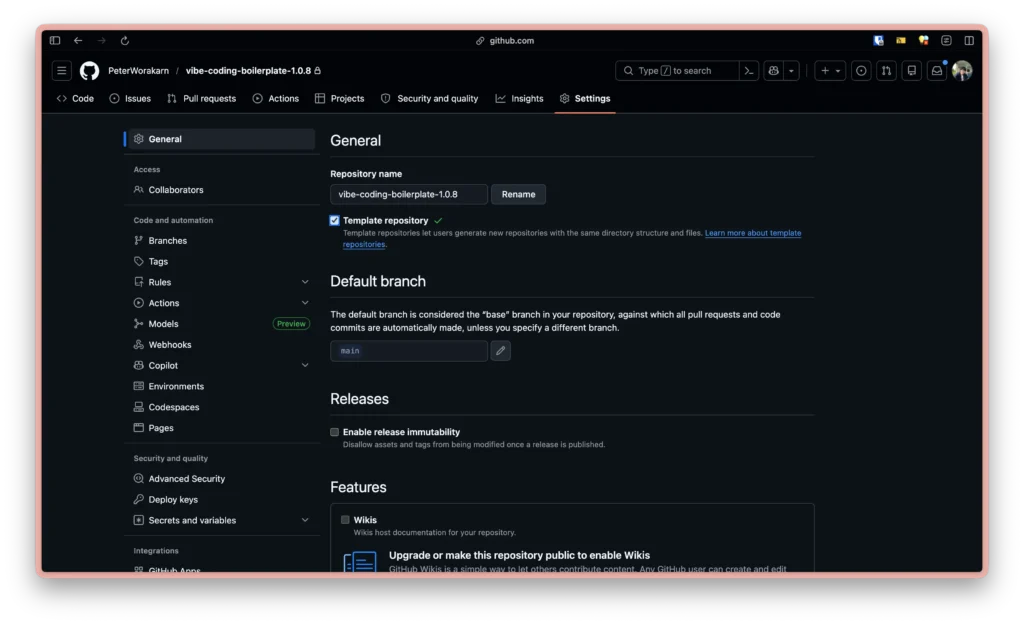Select the Settings tab
The height and width of the screenshot is (625, 1024).
(x=585, y=99)
